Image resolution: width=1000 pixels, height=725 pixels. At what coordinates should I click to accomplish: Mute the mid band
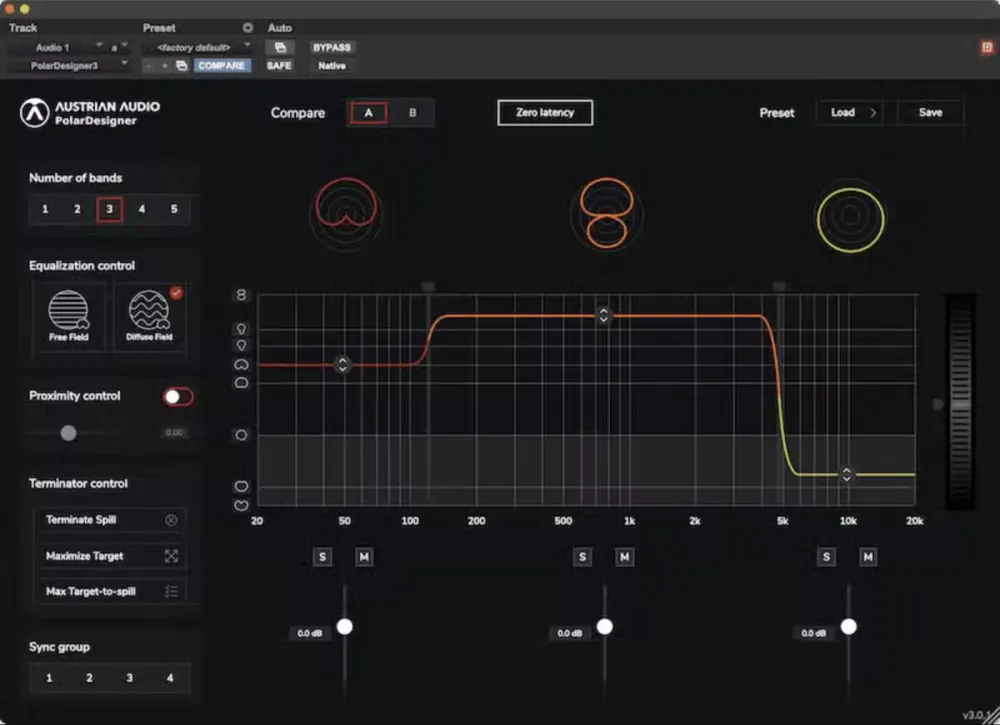pos(624,557)
